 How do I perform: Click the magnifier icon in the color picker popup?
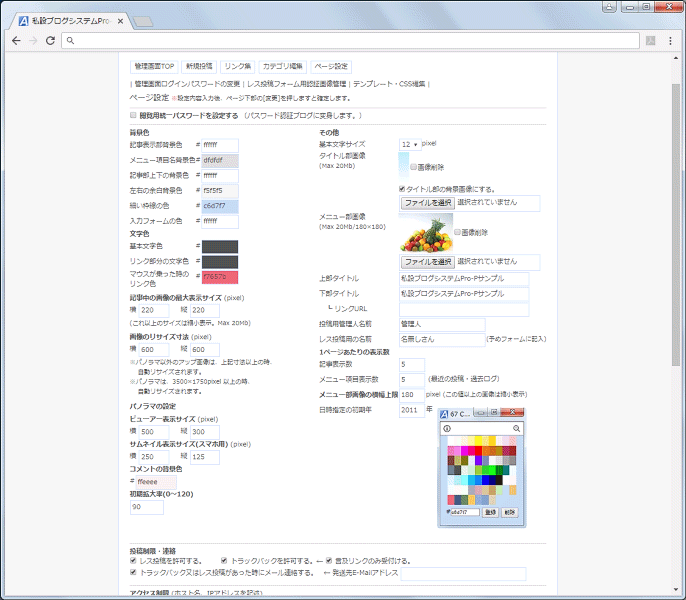click(x=516, y=429)
